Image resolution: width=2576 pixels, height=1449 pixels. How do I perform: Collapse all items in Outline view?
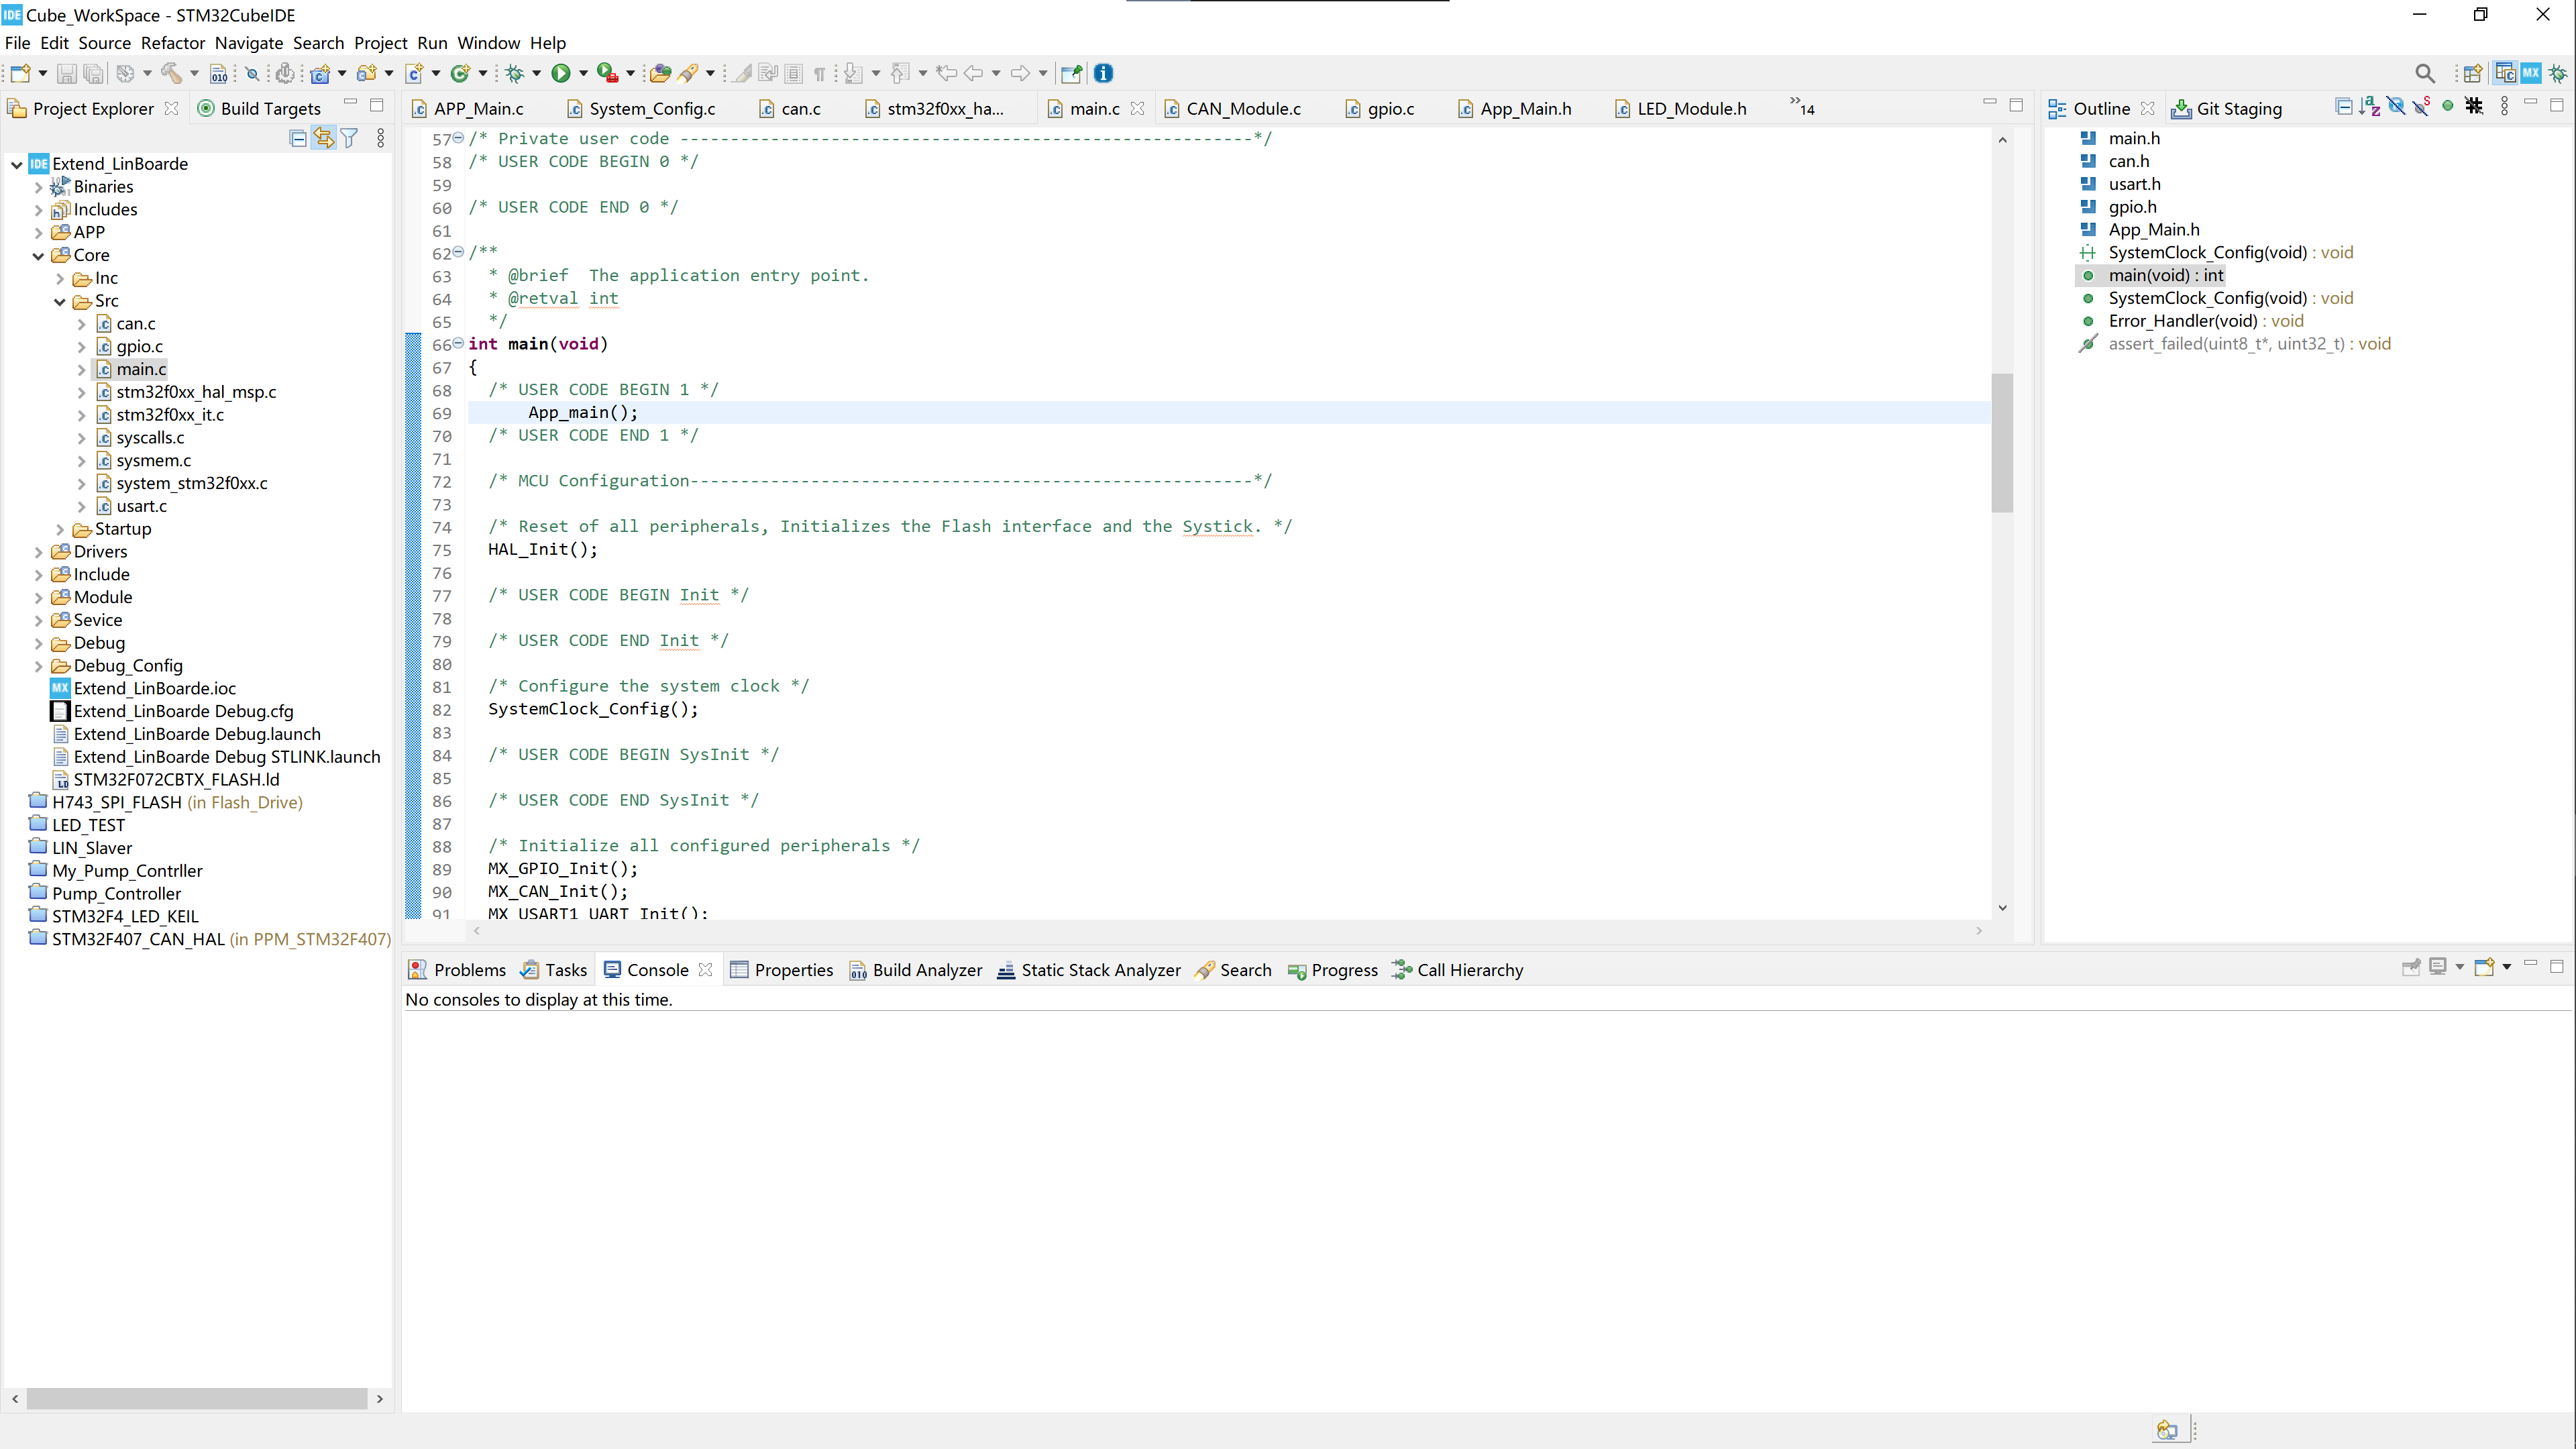(x=2343, y=106)
